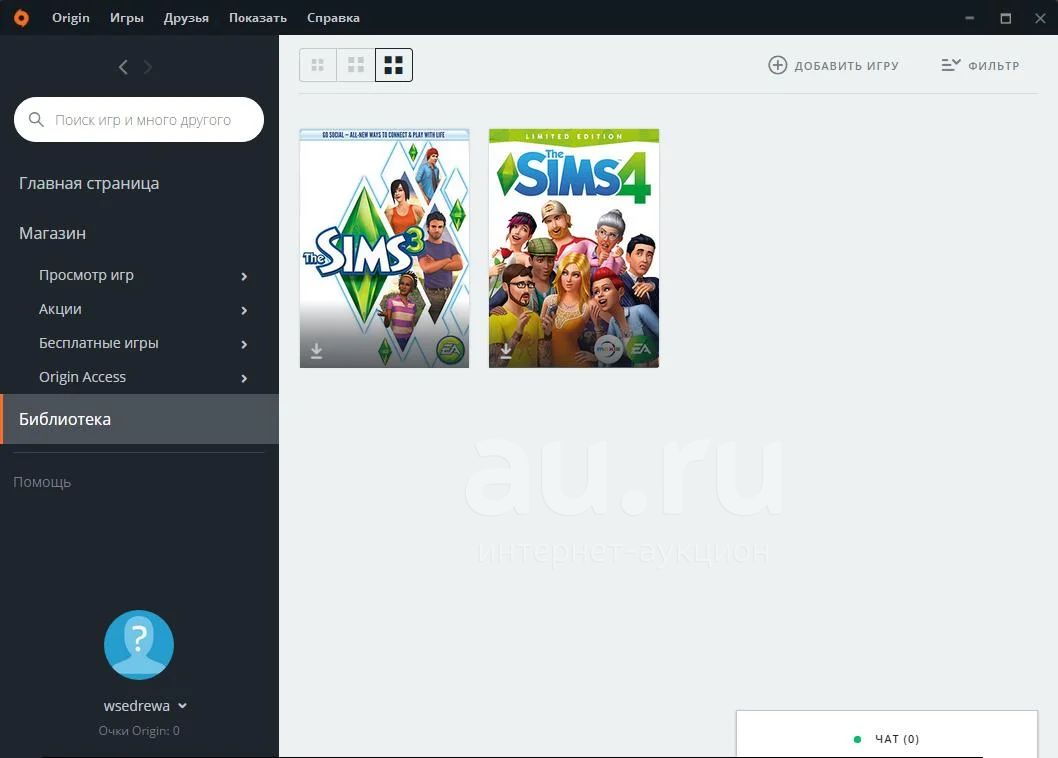The image size is (1058, 758).
Task: Open the Показать menu
Action: click(258, 18)
